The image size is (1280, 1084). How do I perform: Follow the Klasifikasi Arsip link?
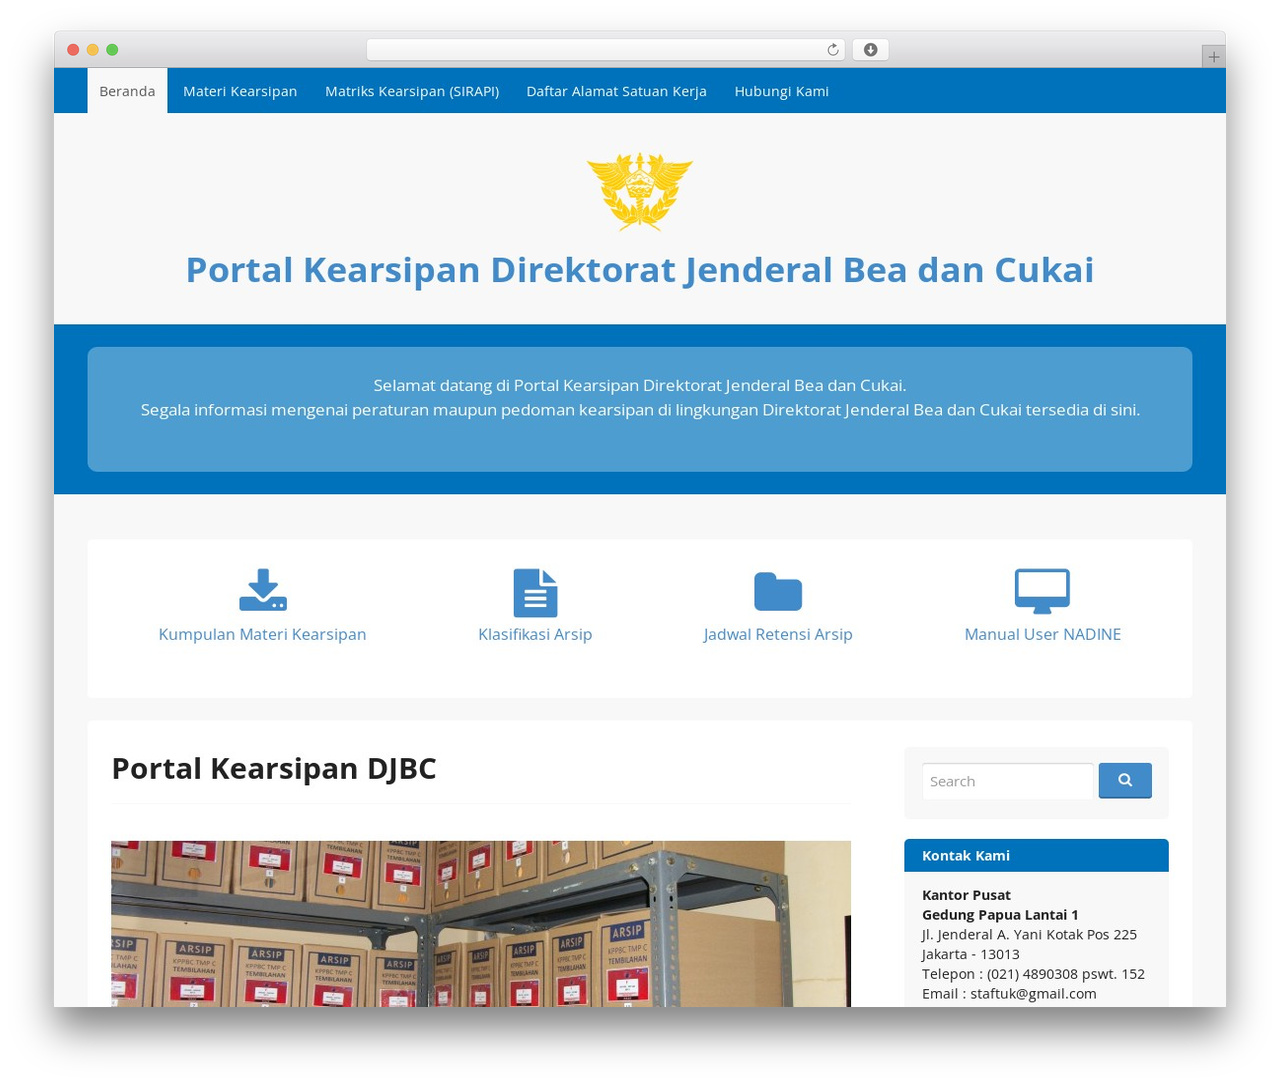pos(535,634)
